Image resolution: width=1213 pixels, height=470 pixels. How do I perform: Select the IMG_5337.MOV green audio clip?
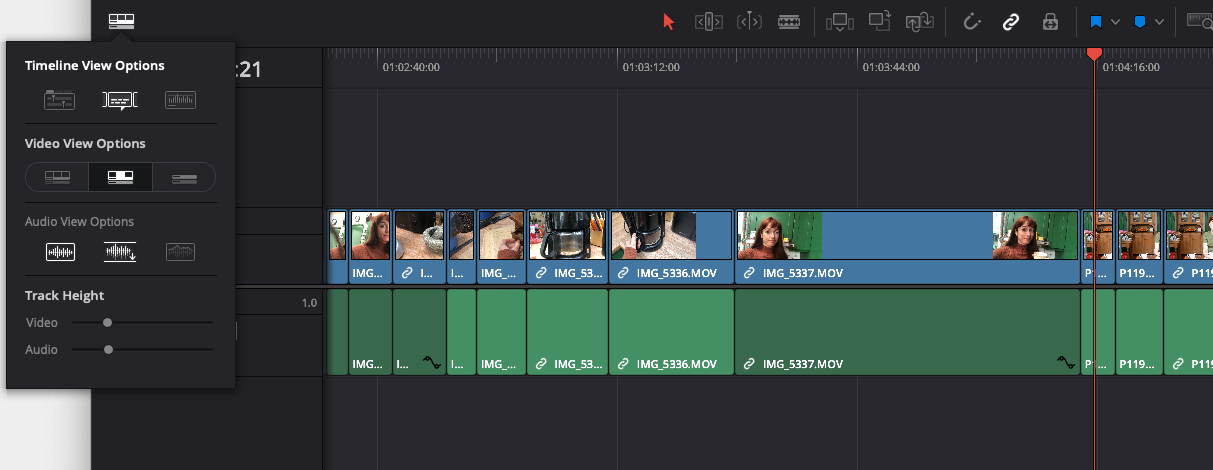tap(907, 332)
